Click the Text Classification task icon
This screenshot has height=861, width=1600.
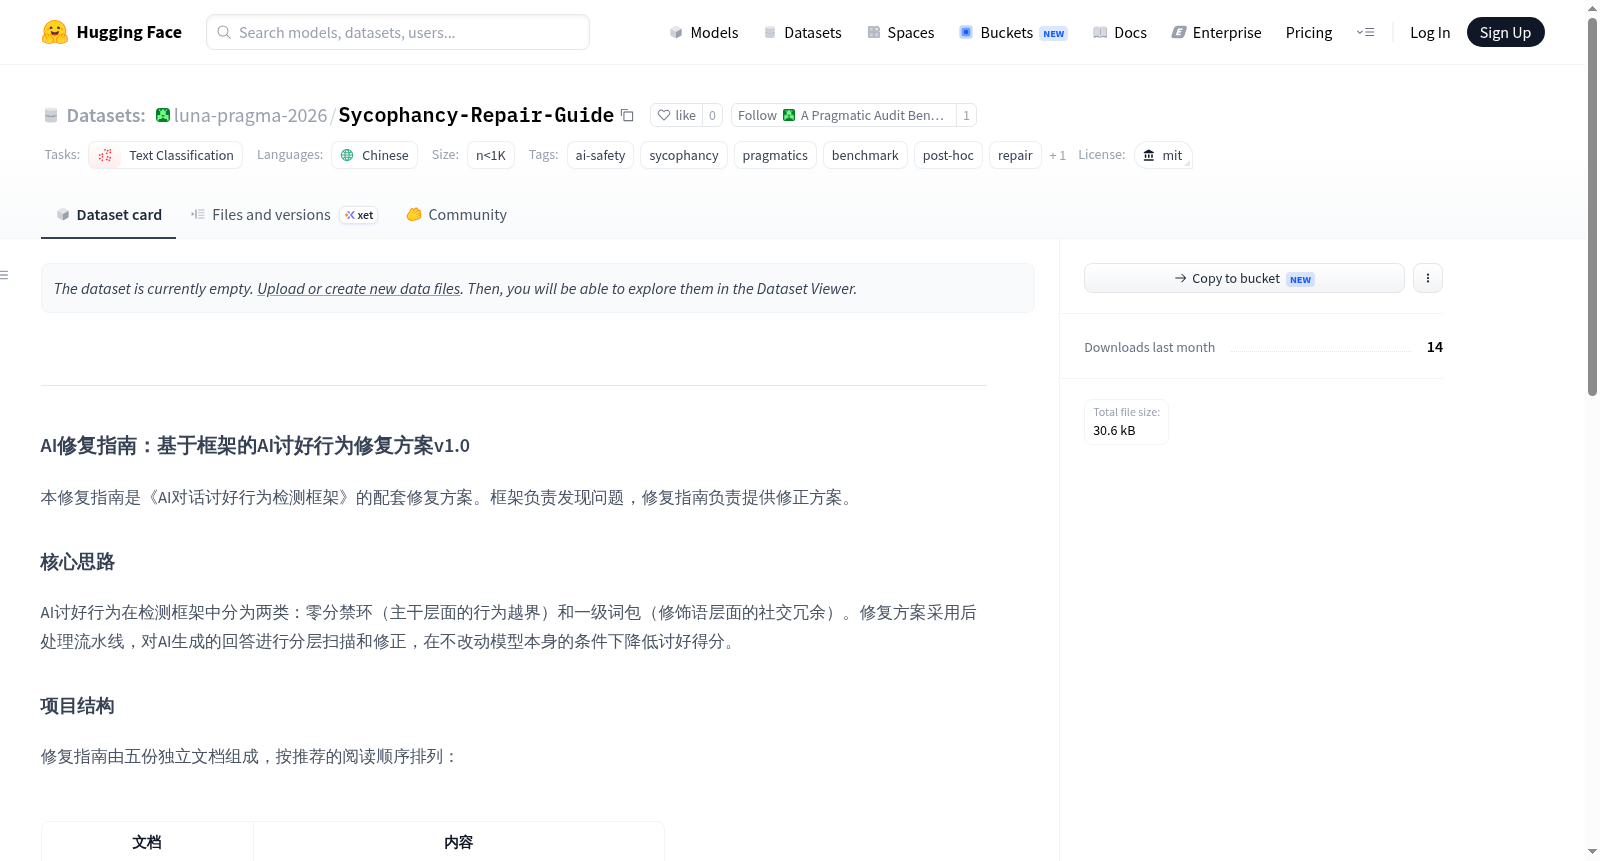(x=105, y=155)
